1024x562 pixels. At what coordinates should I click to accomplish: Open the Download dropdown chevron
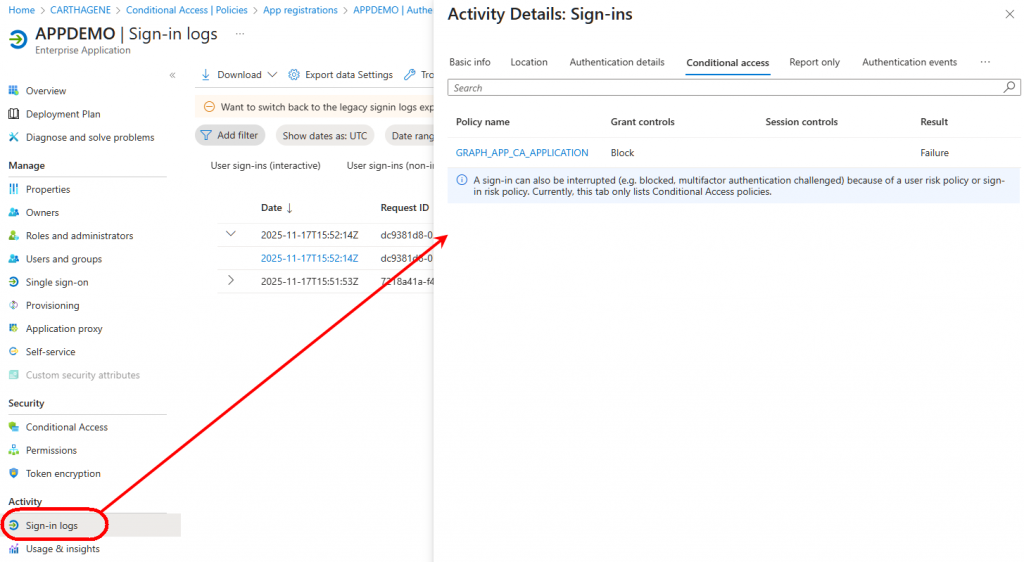[272, 74]
